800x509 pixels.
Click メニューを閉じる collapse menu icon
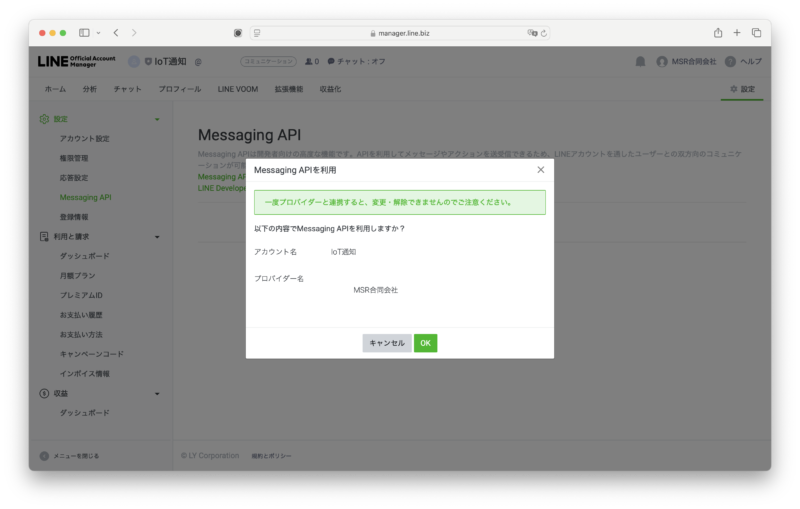[x=44, y=456]
